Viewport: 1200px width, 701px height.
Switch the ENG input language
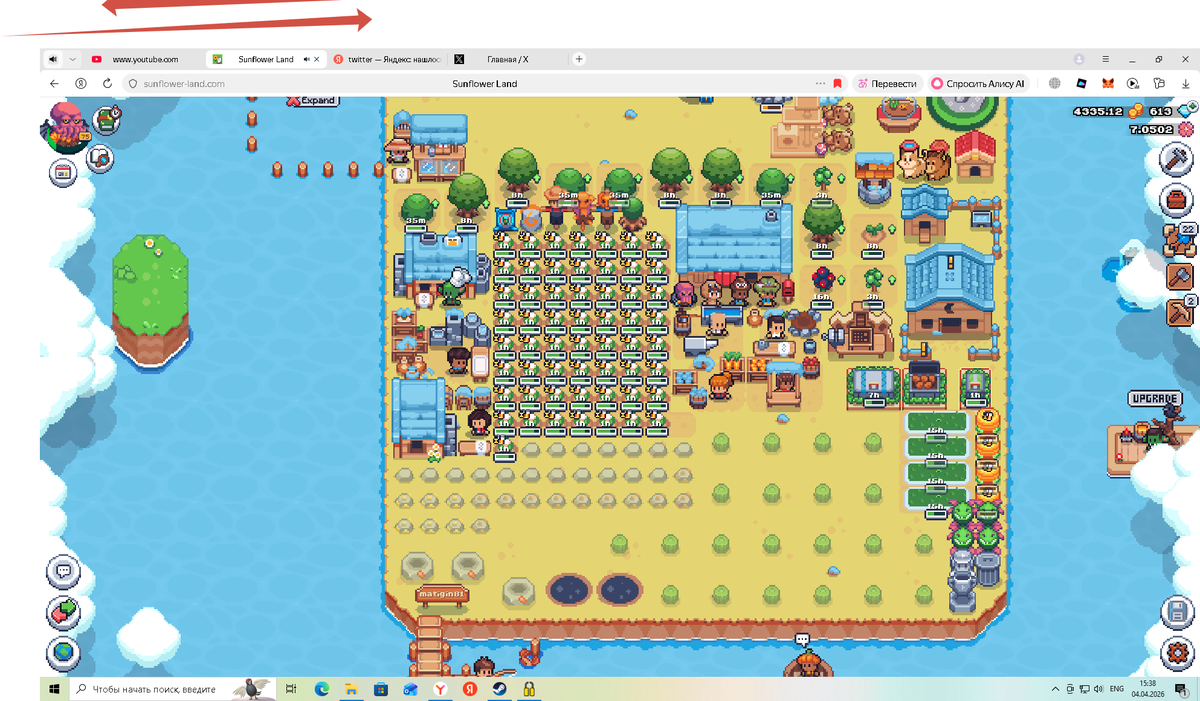[1117, 689]
